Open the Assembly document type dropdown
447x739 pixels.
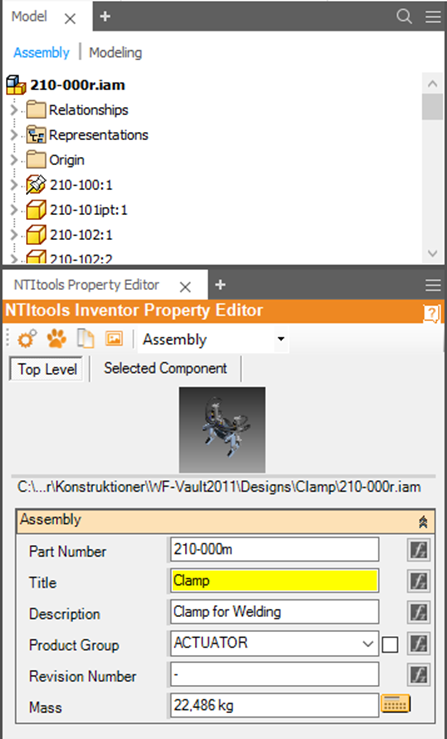tap(213, 339)
